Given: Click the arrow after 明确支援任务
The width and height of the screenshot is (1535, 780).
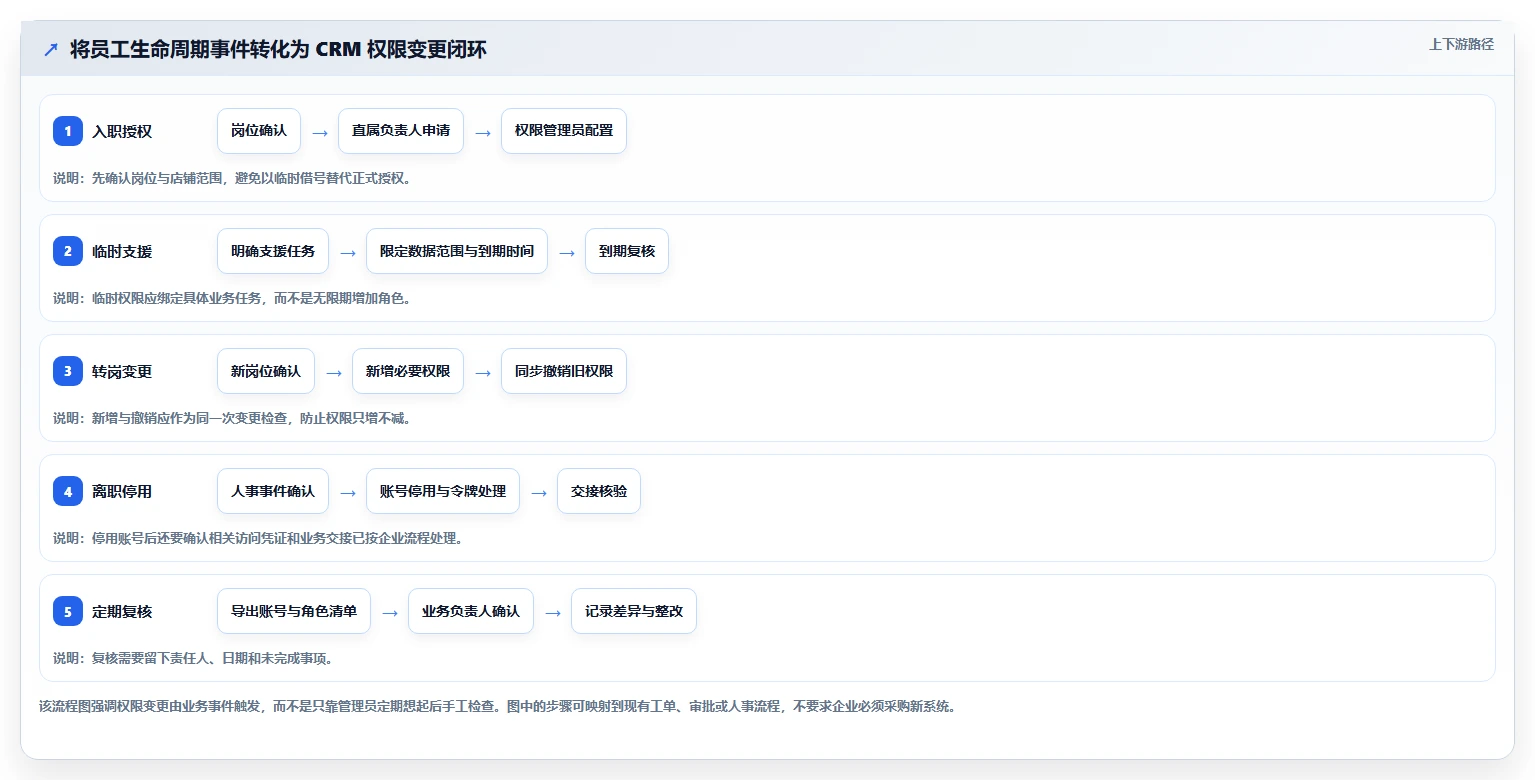Looking at the screenshot, I should (348, 252).
